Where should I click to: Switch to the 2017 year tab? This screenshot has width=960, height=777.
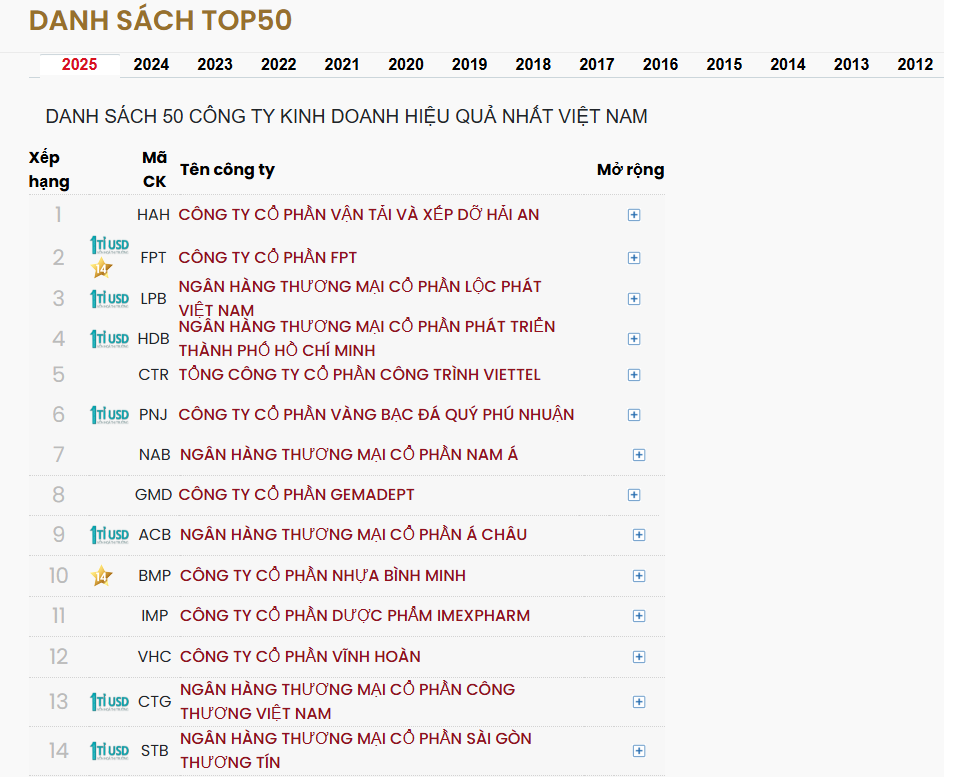pyautogui.click(x=597, y=64)
